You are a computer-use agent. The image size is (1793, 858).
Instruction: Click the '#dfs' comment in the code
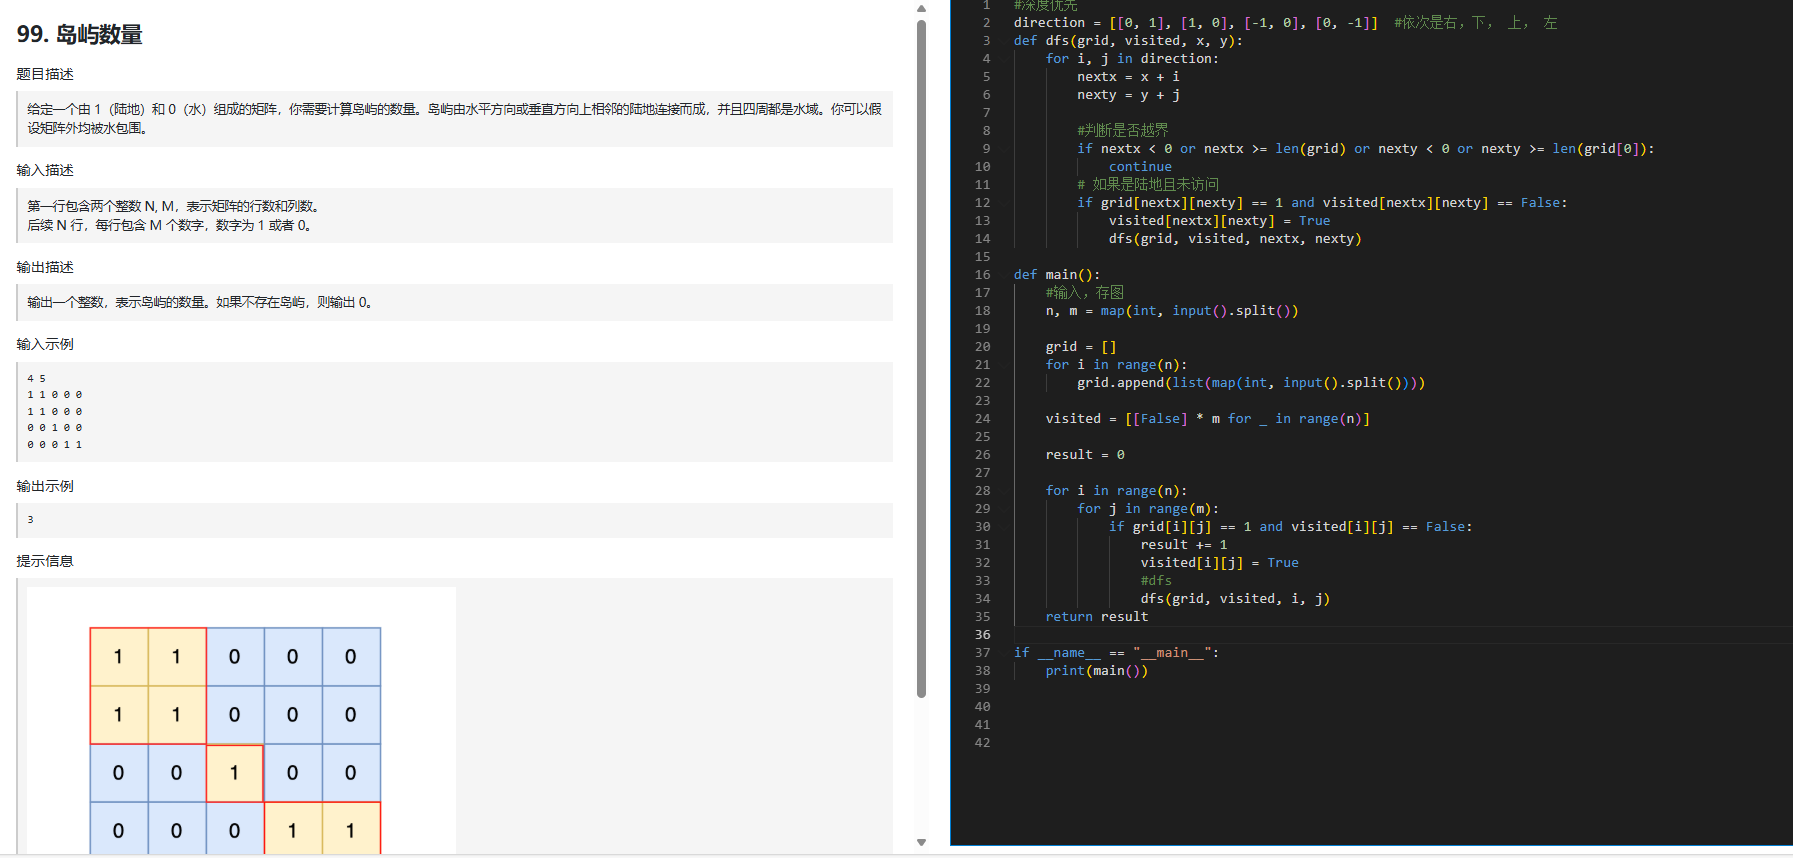1156,581
